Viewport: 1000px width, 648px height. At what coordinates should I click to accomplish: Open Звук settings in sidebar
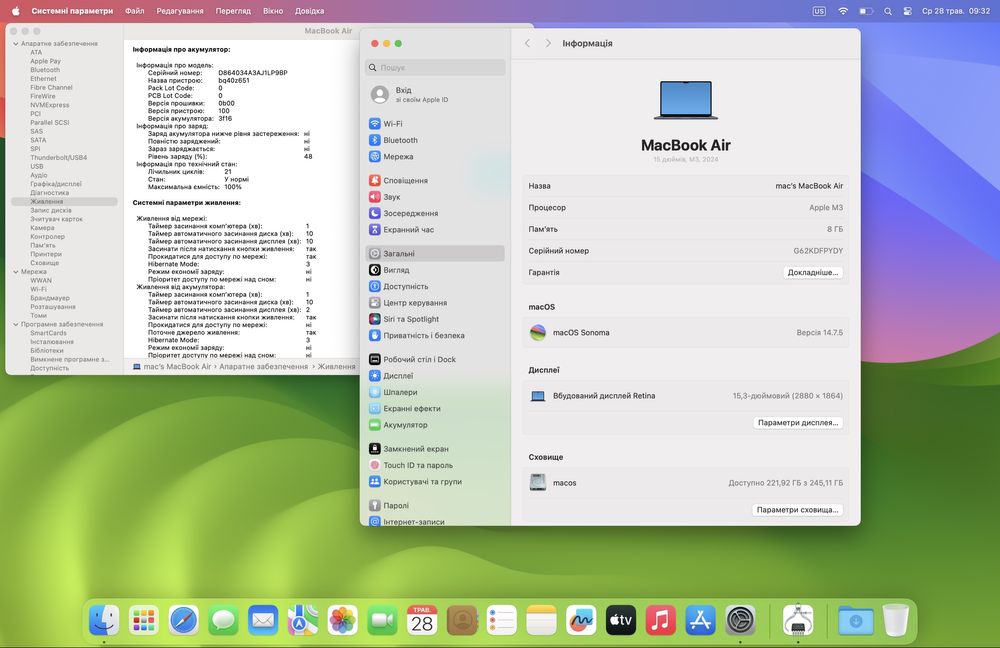point(435,197)
